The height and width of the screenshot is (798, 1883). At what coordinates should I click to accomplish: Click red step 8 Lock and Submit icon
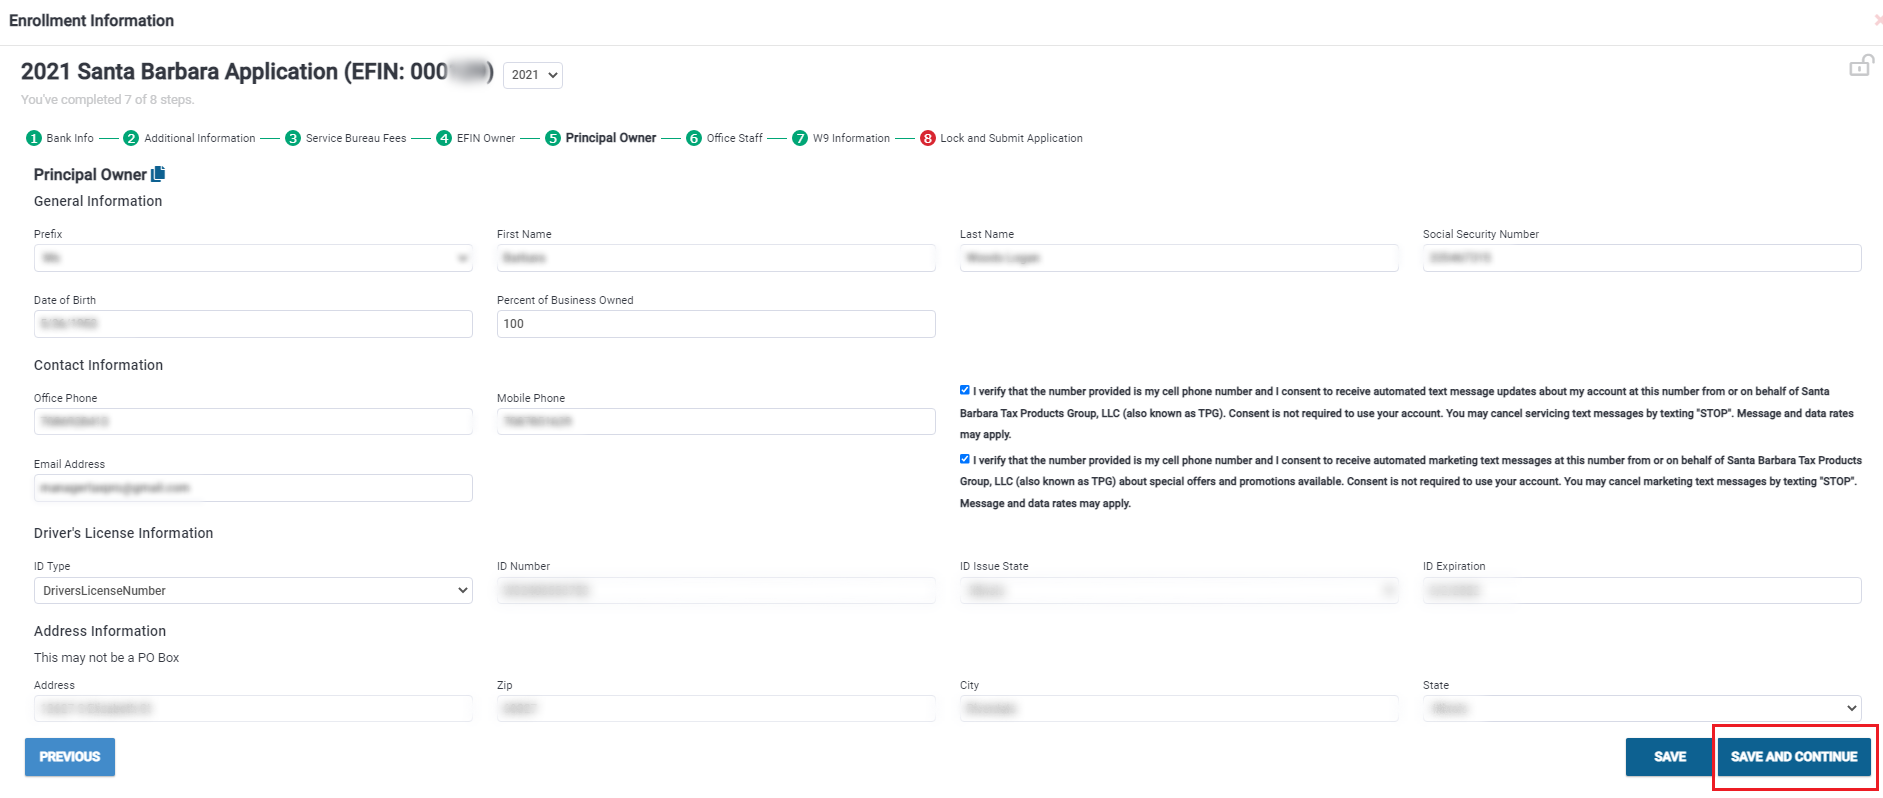[x=928, y=138]
